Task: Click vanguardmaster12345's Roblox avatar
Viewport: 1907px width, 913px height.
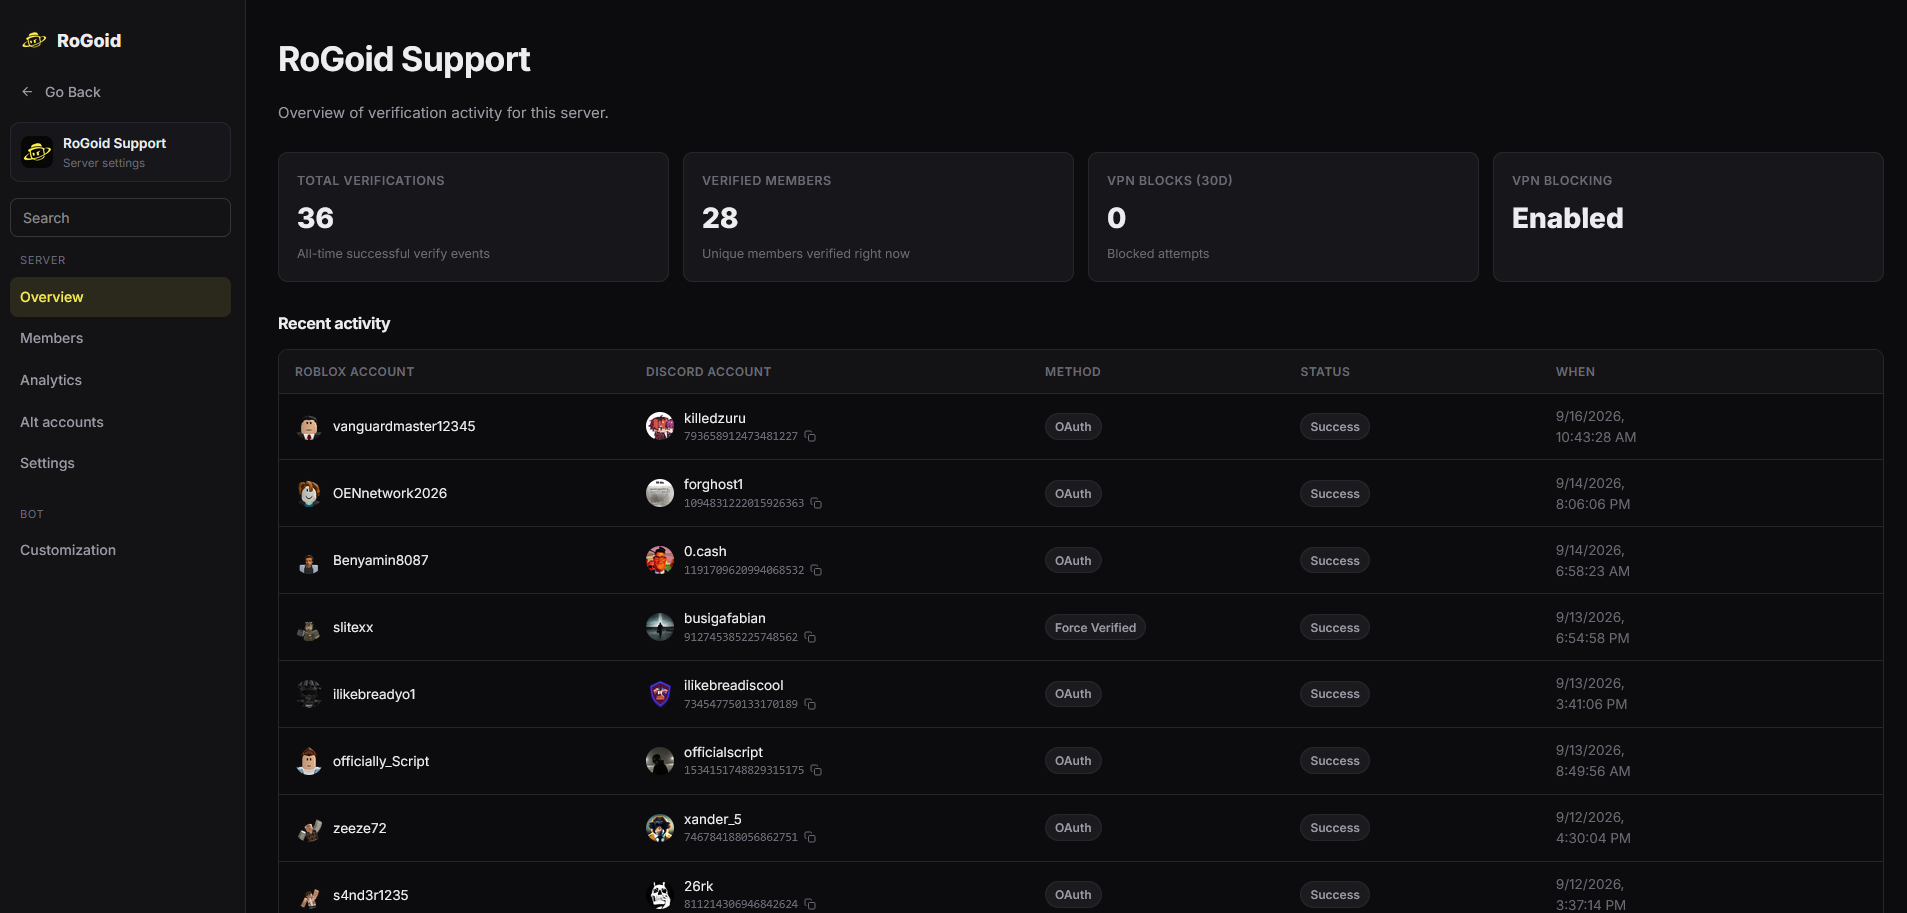Action: pyautogui.click(x=309, y=427)
